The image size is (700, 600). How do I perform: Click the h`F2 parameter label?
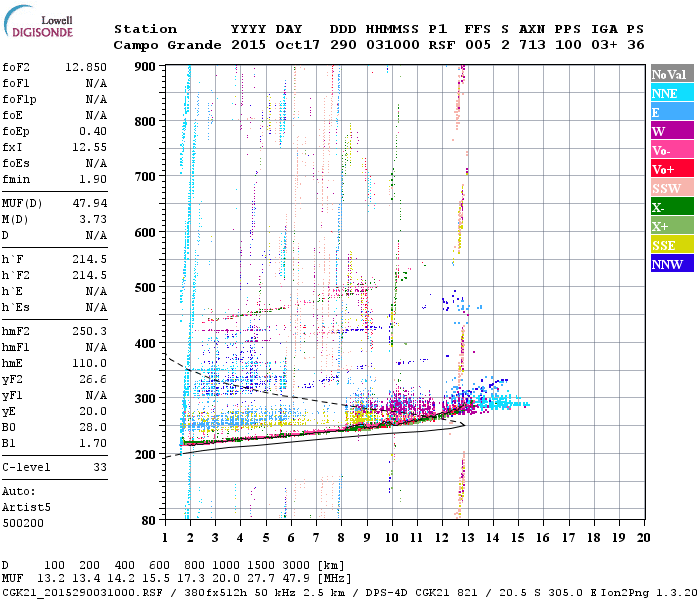pyautogui.click(x=16, y=275)
